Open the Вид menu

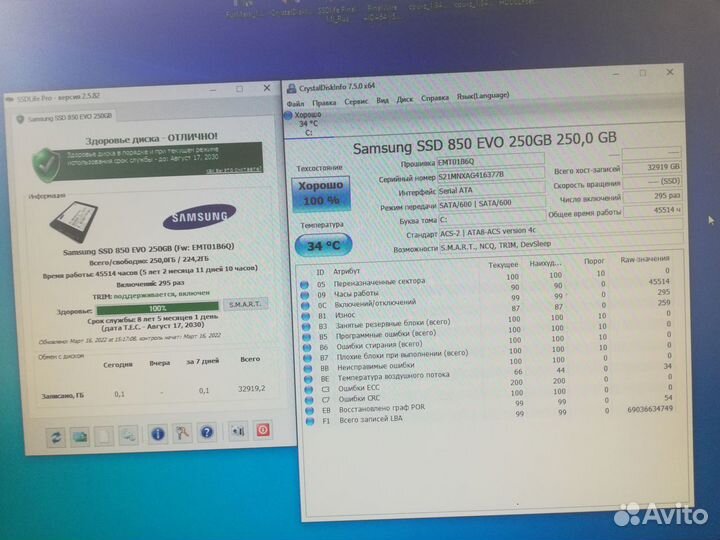382,101
